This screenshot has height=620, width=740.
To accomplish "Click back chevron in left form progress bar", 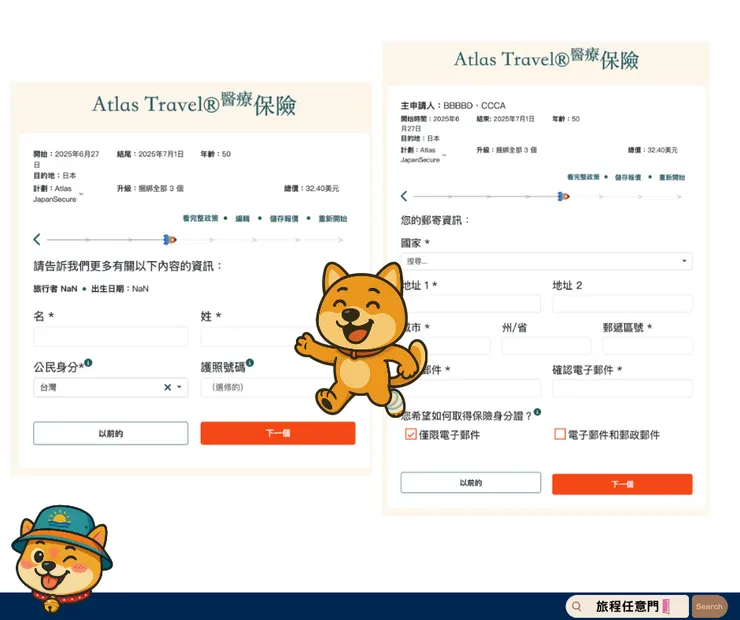I will pyautogui.click(x=37, y=239).
